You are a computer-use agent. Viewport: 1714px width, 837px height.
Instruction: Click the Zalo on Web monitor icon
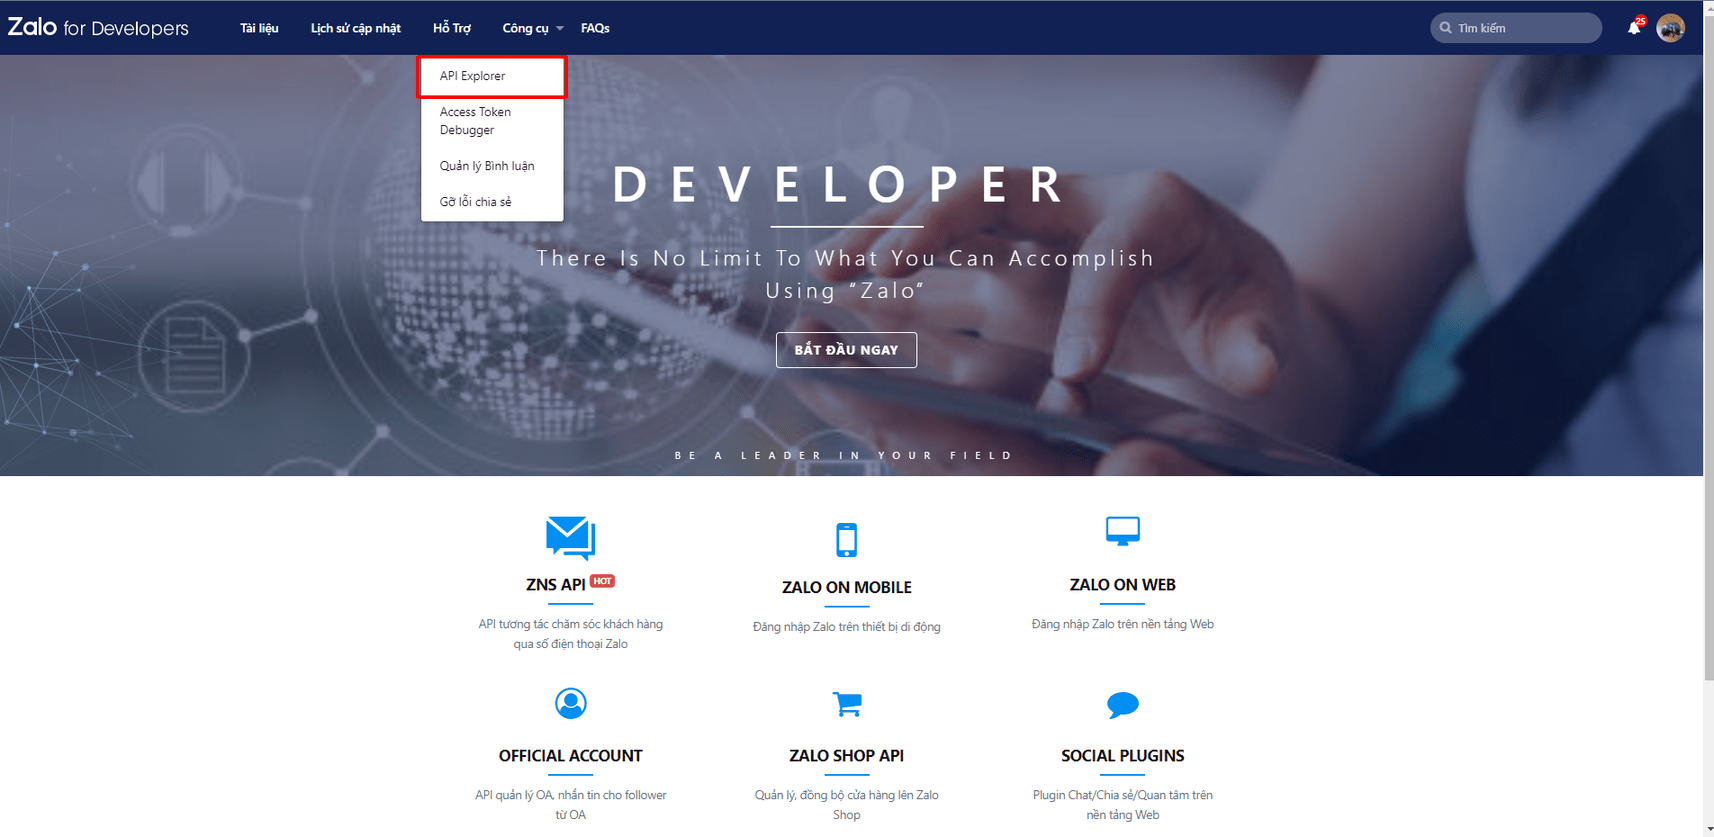1123,531
